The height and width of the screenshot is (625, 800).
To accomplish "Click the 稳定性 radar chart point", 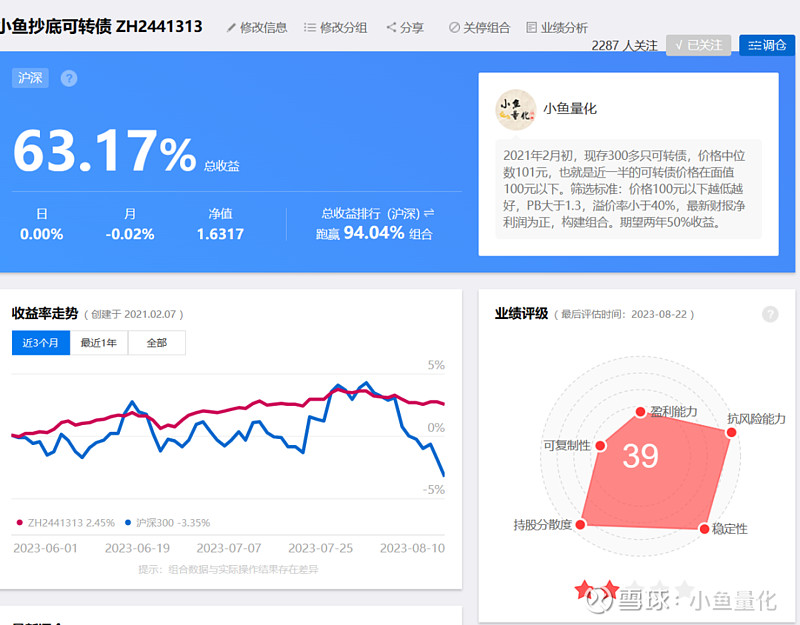I will click(704, 529).
